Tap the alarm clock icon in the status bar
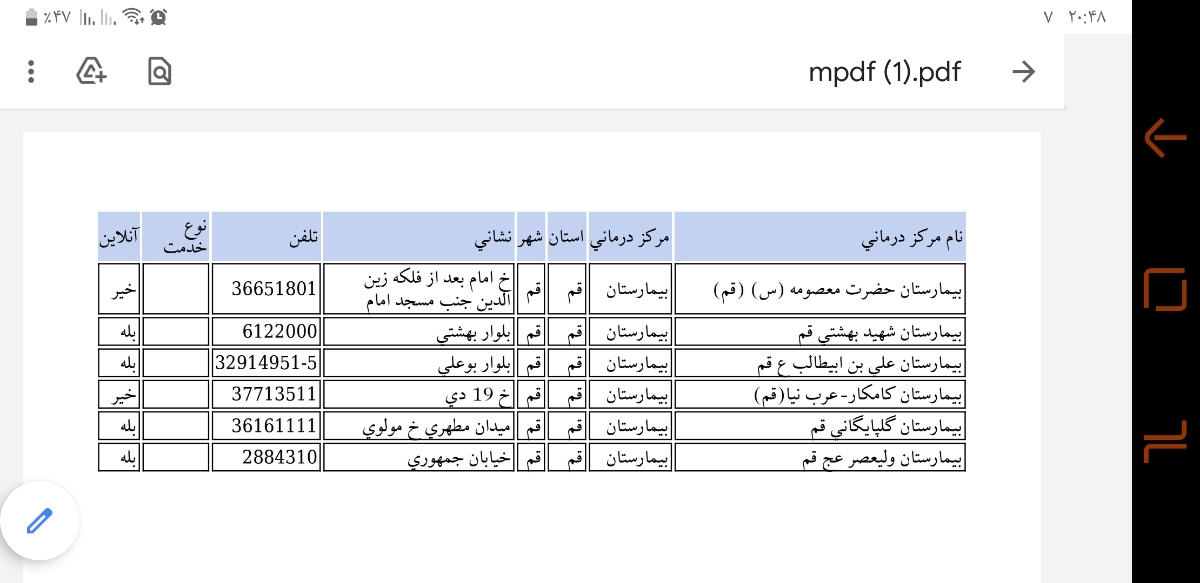 (158, 16)
